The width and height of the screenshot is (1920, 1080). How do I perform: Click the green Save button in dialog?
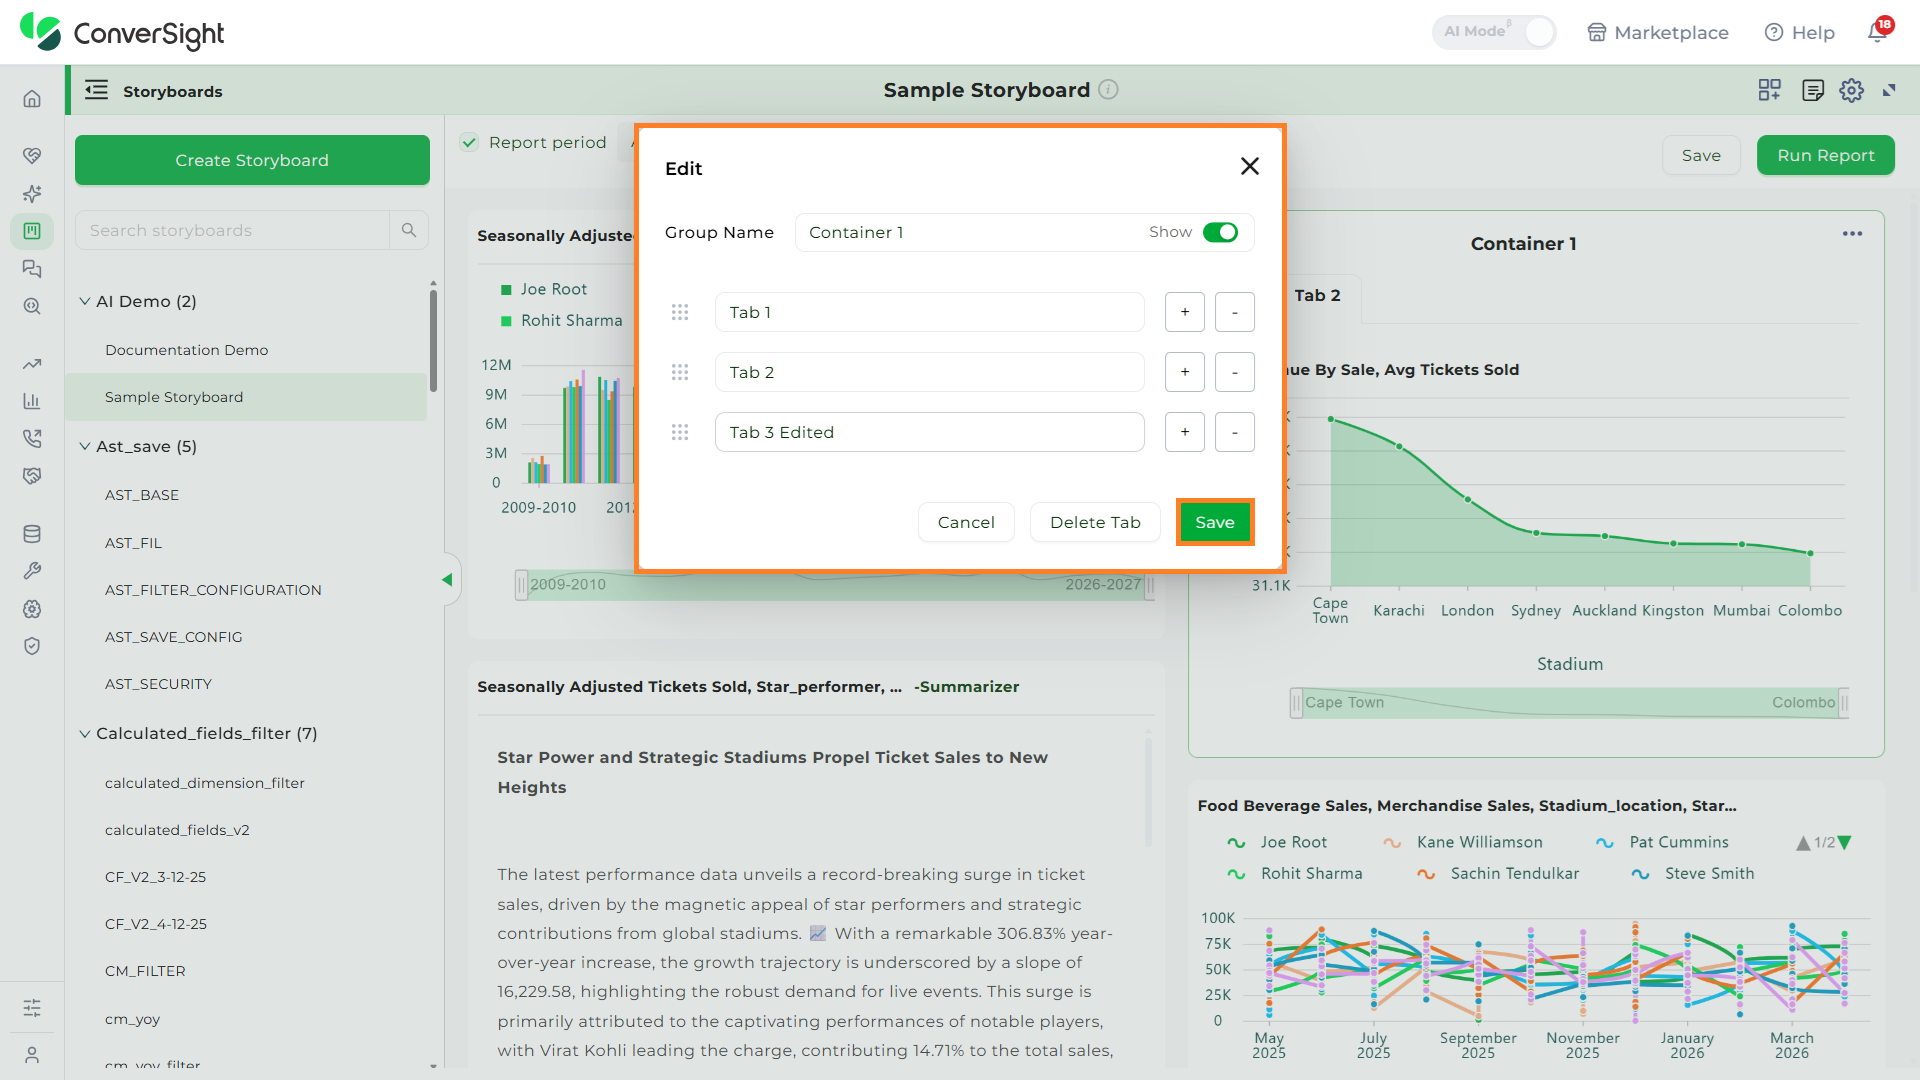tap(1215, 522)
